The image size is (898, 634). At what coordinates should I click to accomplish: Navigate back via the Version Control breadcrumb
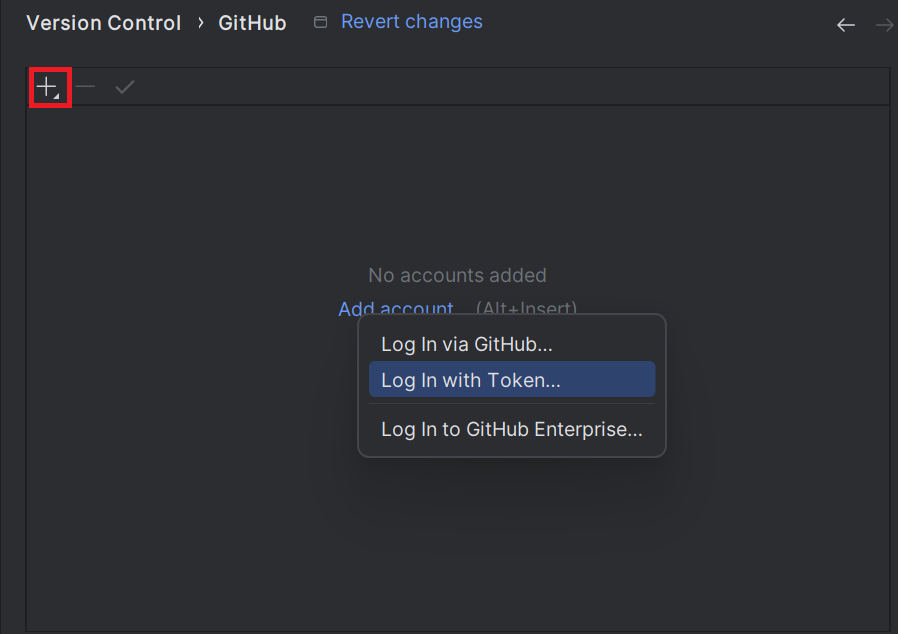pos(103,22)
